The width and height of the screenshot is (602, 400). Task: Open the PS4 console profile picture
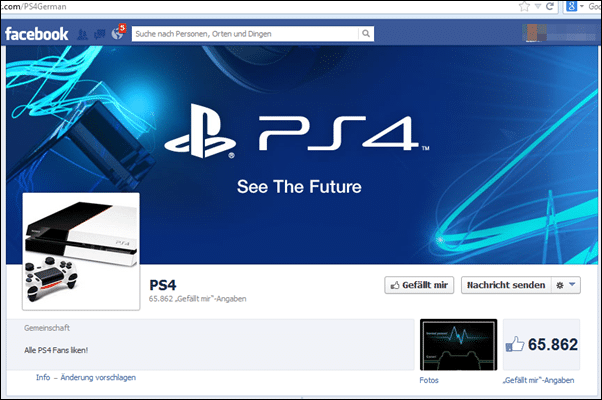81,251
